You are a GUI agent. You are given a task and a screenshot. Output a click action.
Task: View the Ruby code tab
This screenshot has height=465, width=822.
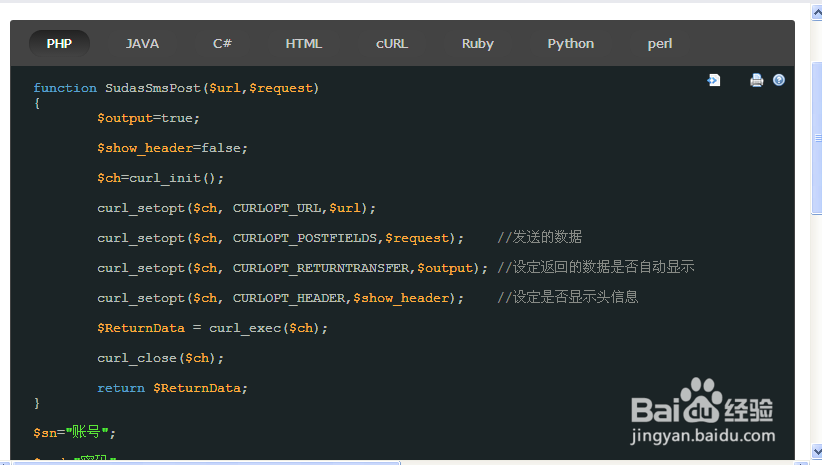(x=478, y=44)
